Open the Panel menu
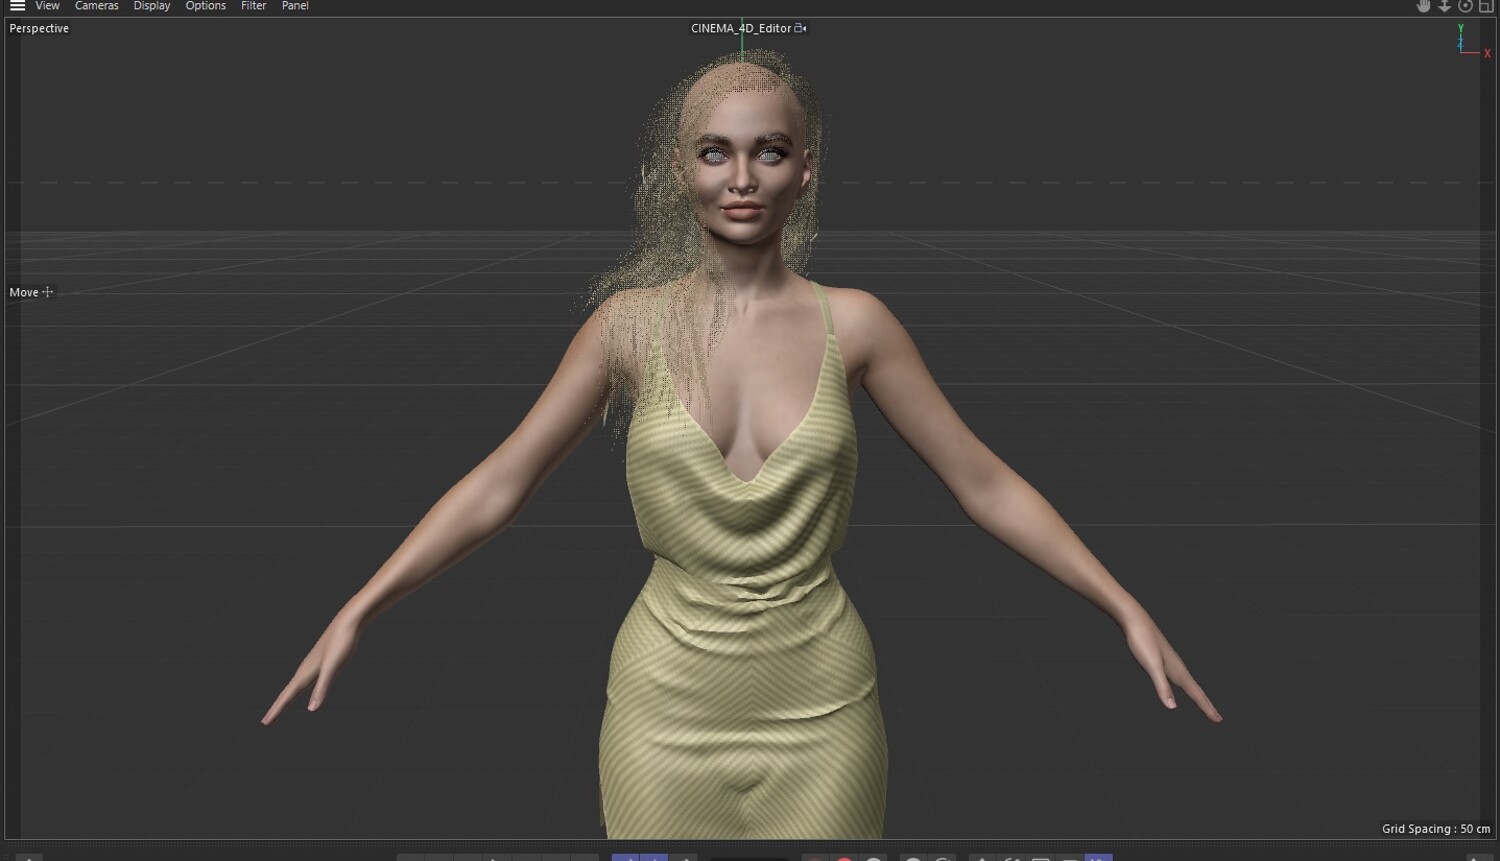 (295, 6)
